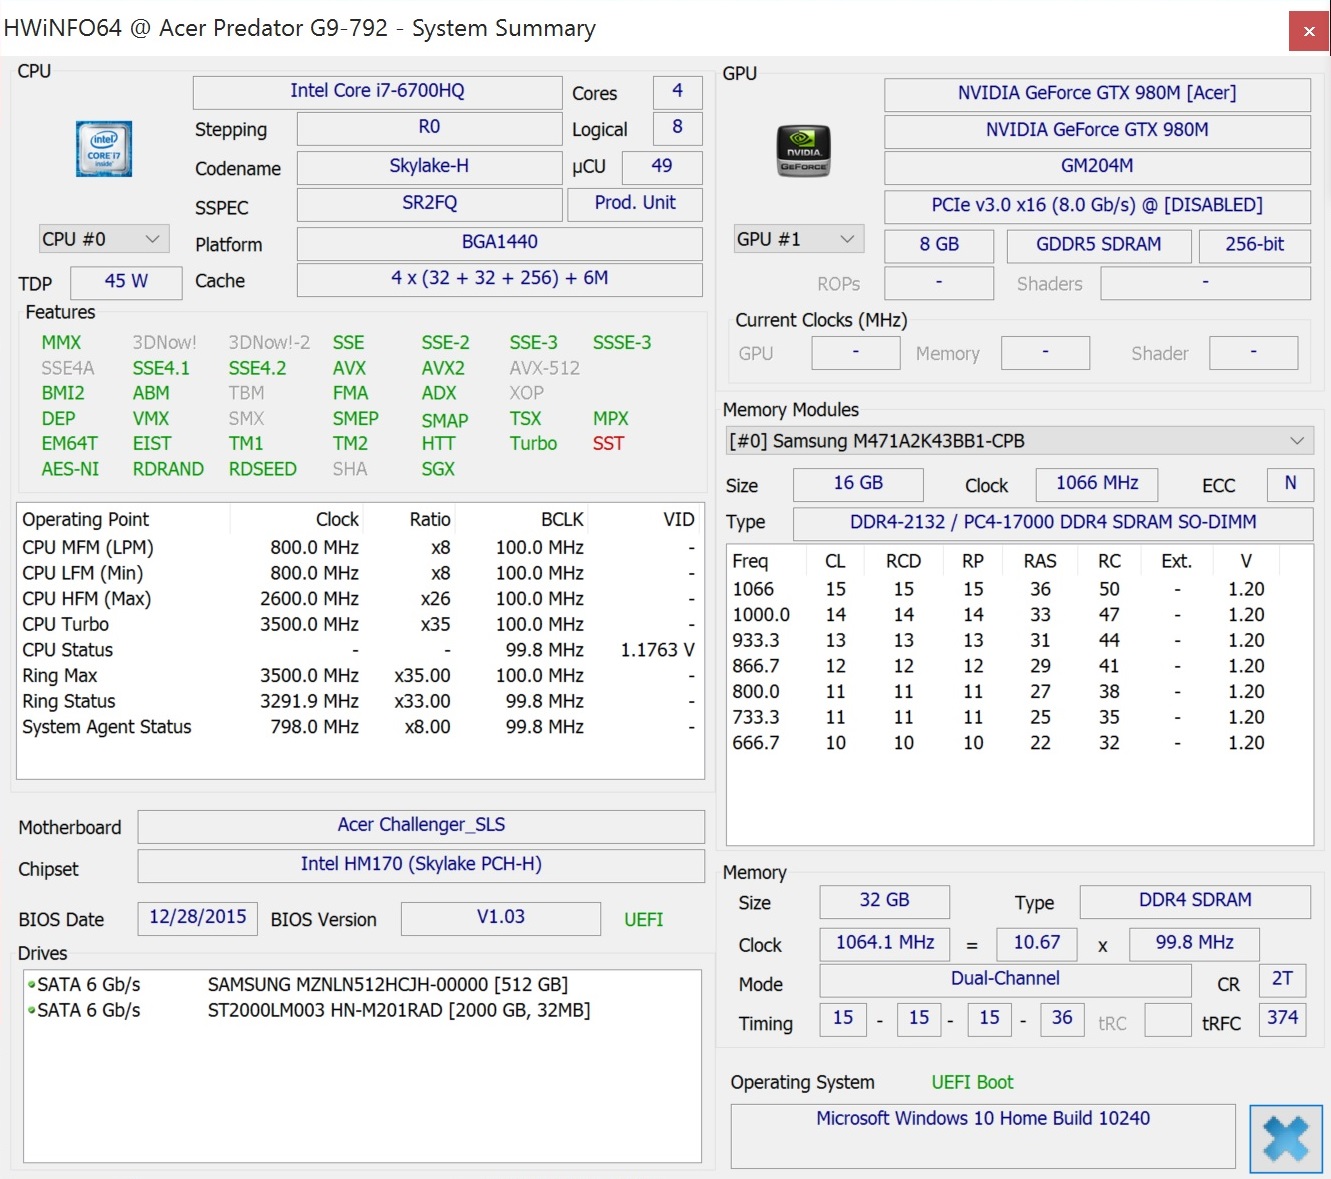
Task: Click the 45 W TDP value
Action: pos(127,282)
